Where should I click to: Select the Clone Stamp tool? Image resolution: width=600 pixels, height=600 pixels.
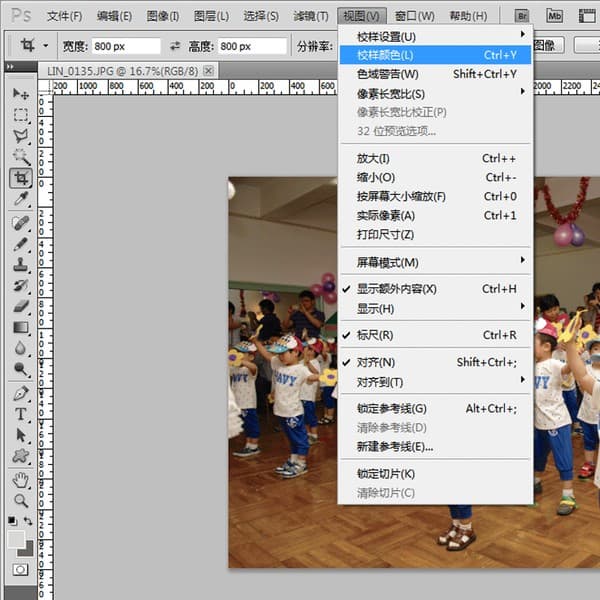tap(20, 265)
